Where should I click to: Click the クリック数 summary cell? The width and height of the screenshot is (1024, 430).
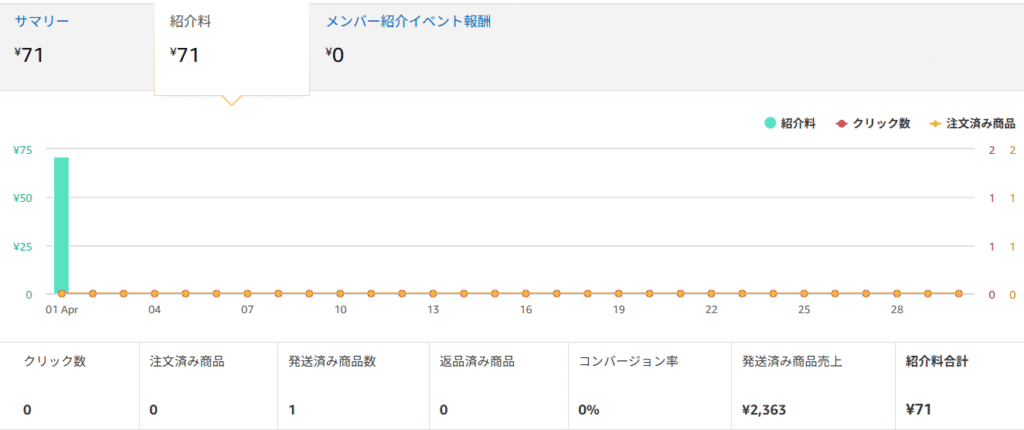tap(70, 386)
